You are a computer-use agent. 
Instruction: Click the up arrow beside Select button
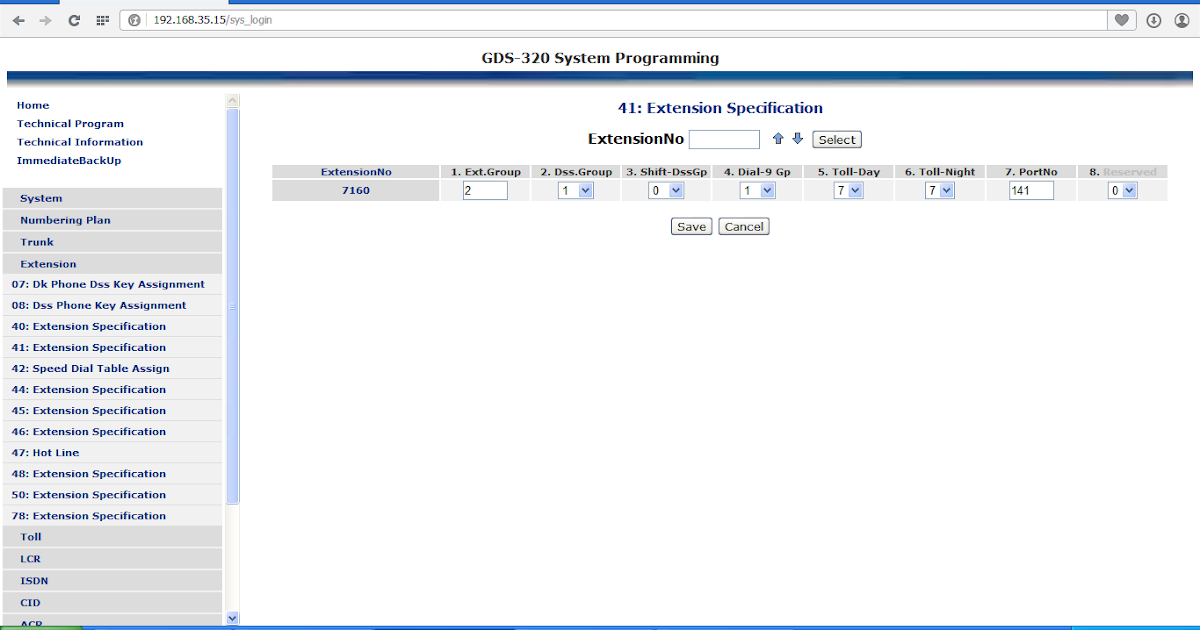(x=778, y=139)
